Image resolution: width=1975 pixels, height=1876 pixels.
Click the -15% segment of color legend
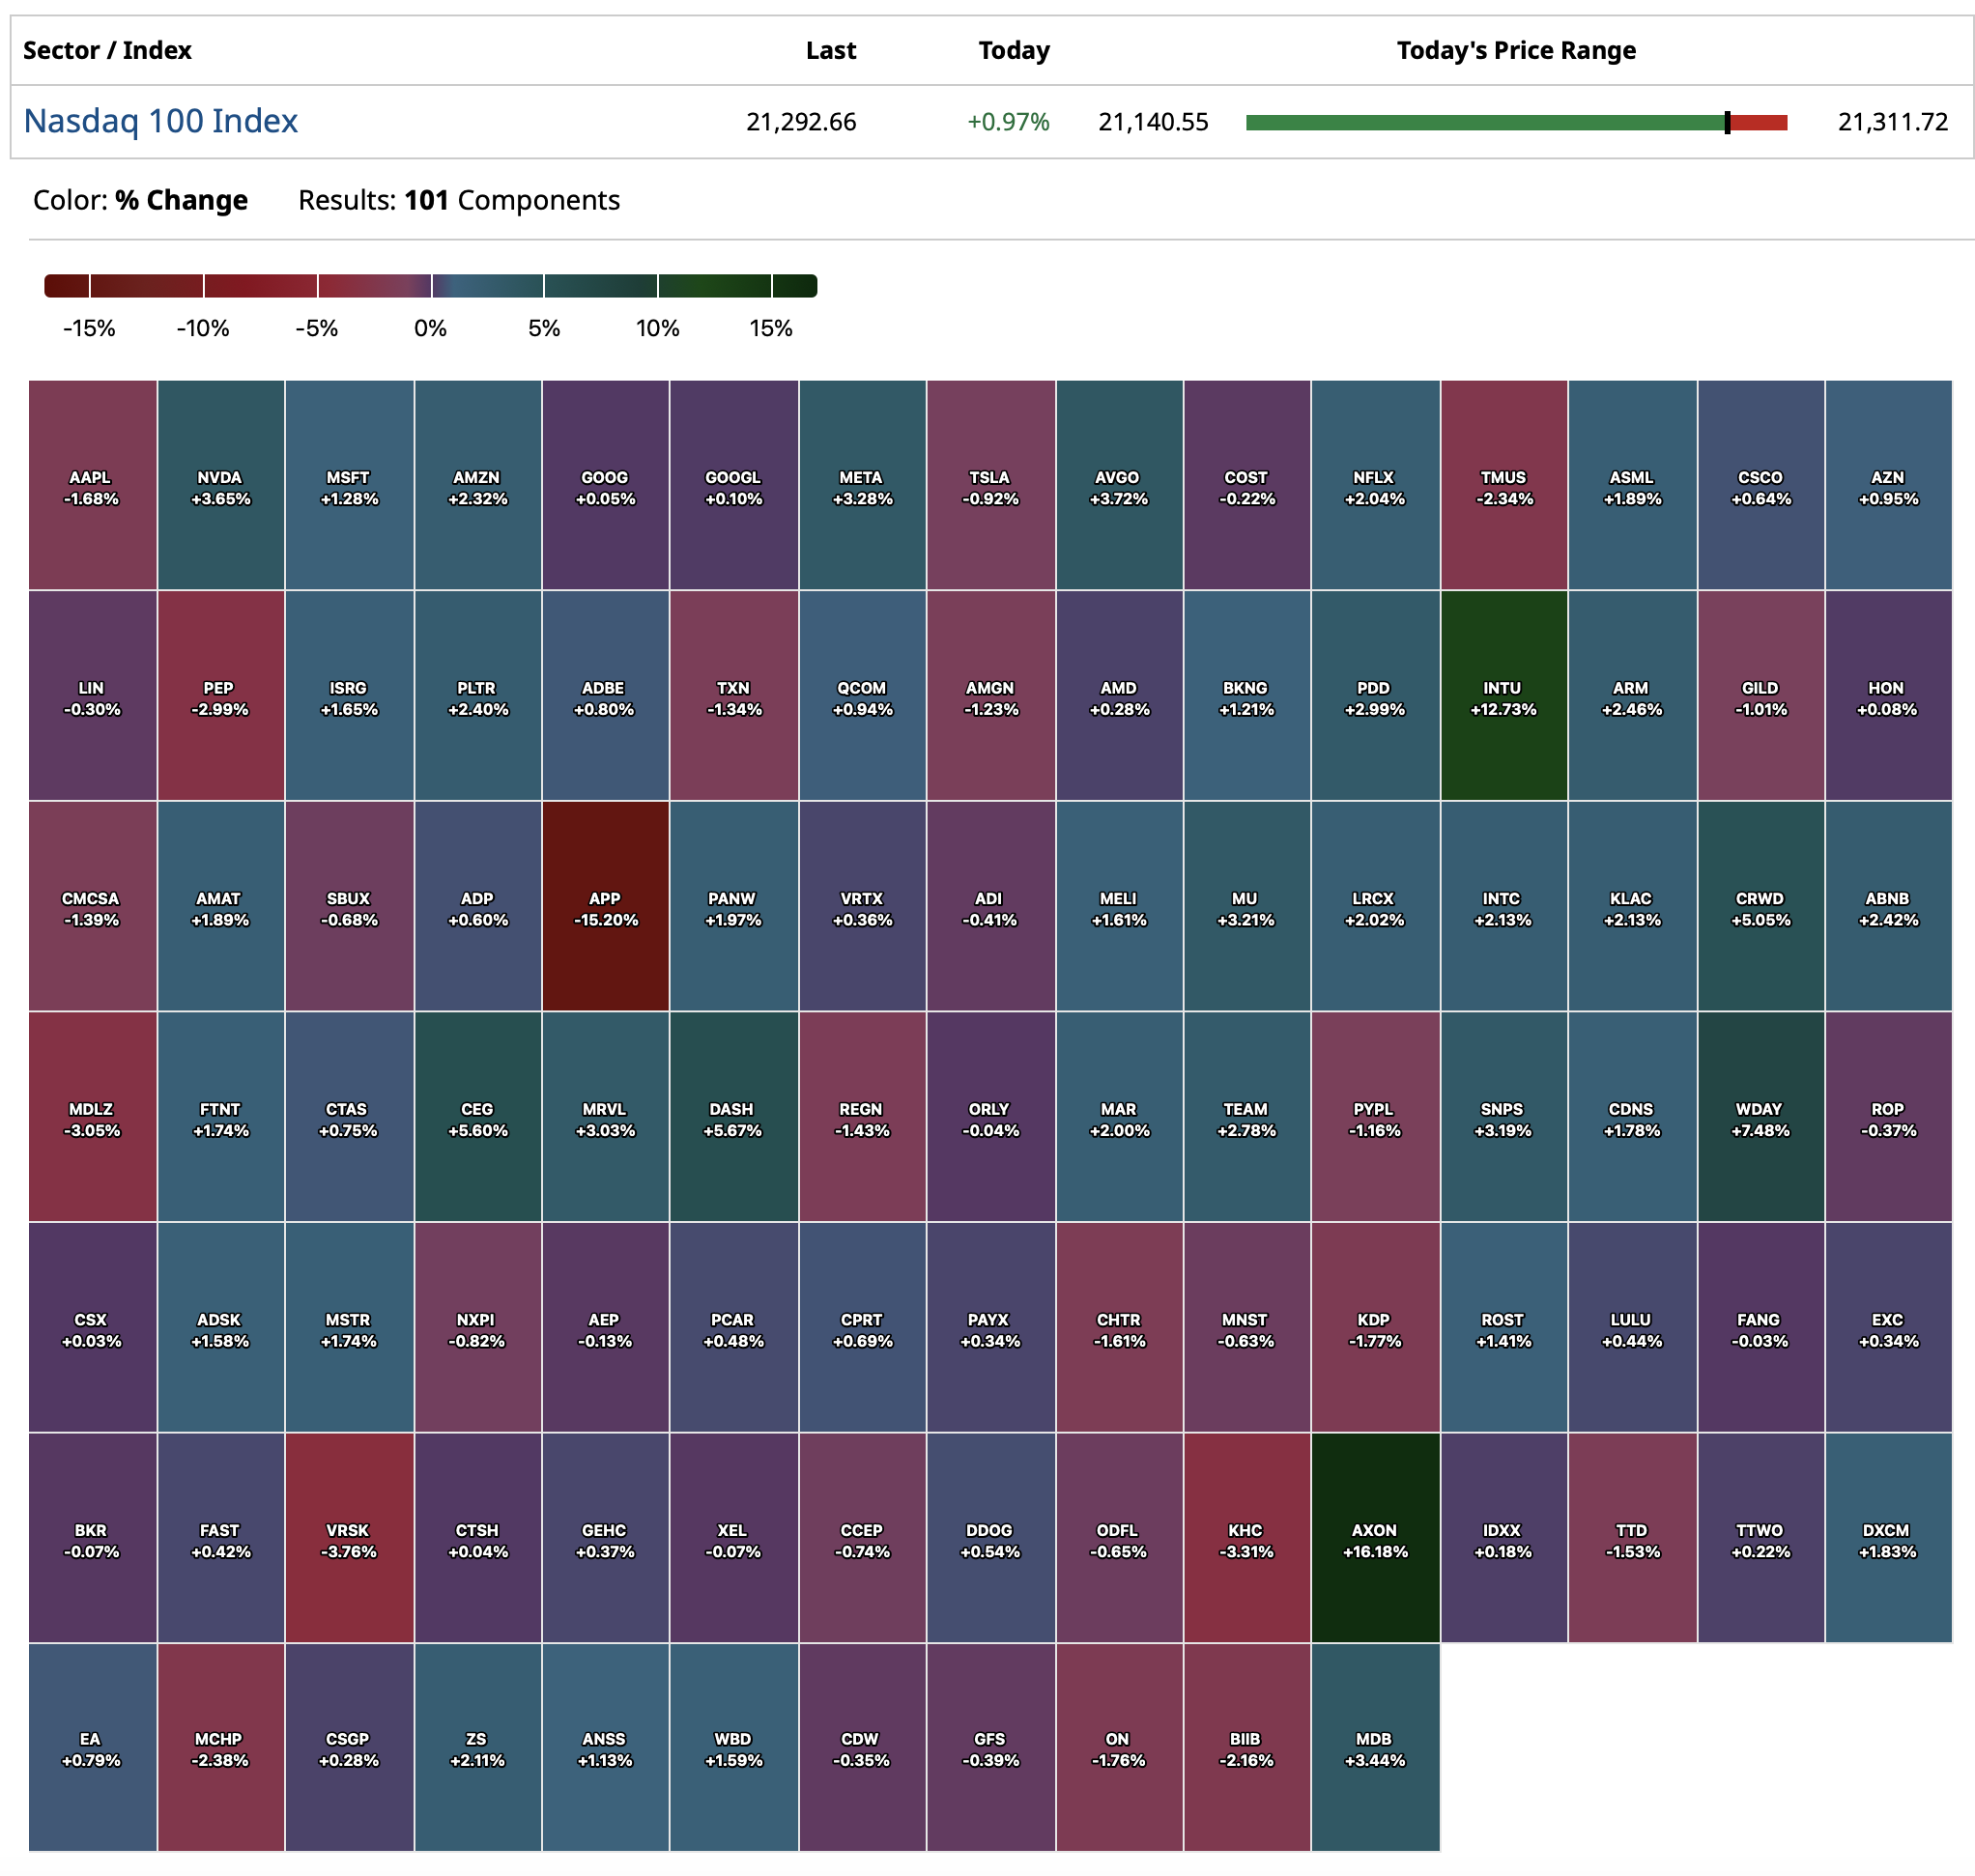67,286
